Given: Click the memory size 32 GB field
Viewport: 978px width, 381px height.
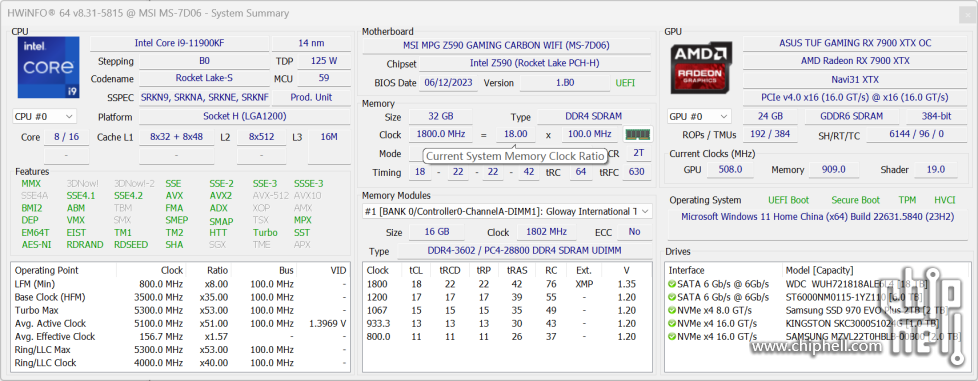Looking at the screenshot, I should (440, 117).
